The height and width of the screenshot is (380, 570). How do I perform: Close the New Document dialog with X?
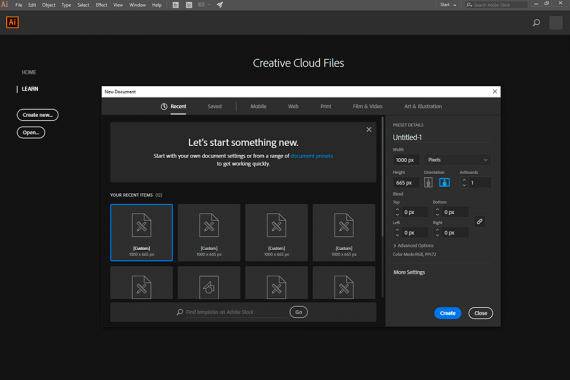click(x=495, y=92)
